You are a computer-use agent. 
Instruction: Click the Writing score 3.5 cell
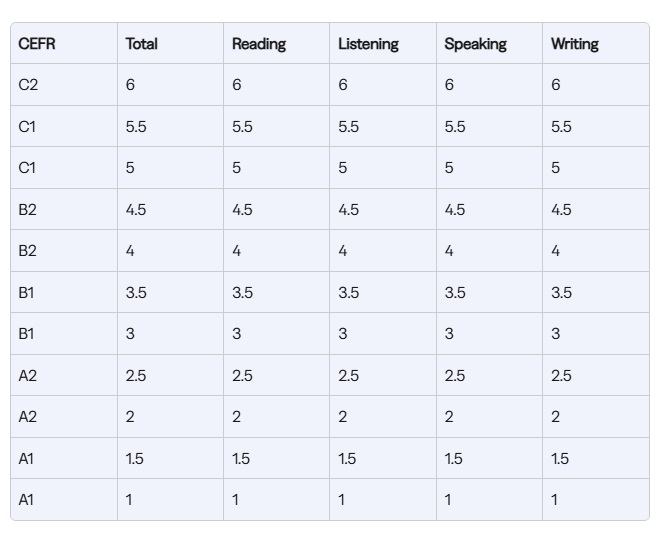[561, 293]
